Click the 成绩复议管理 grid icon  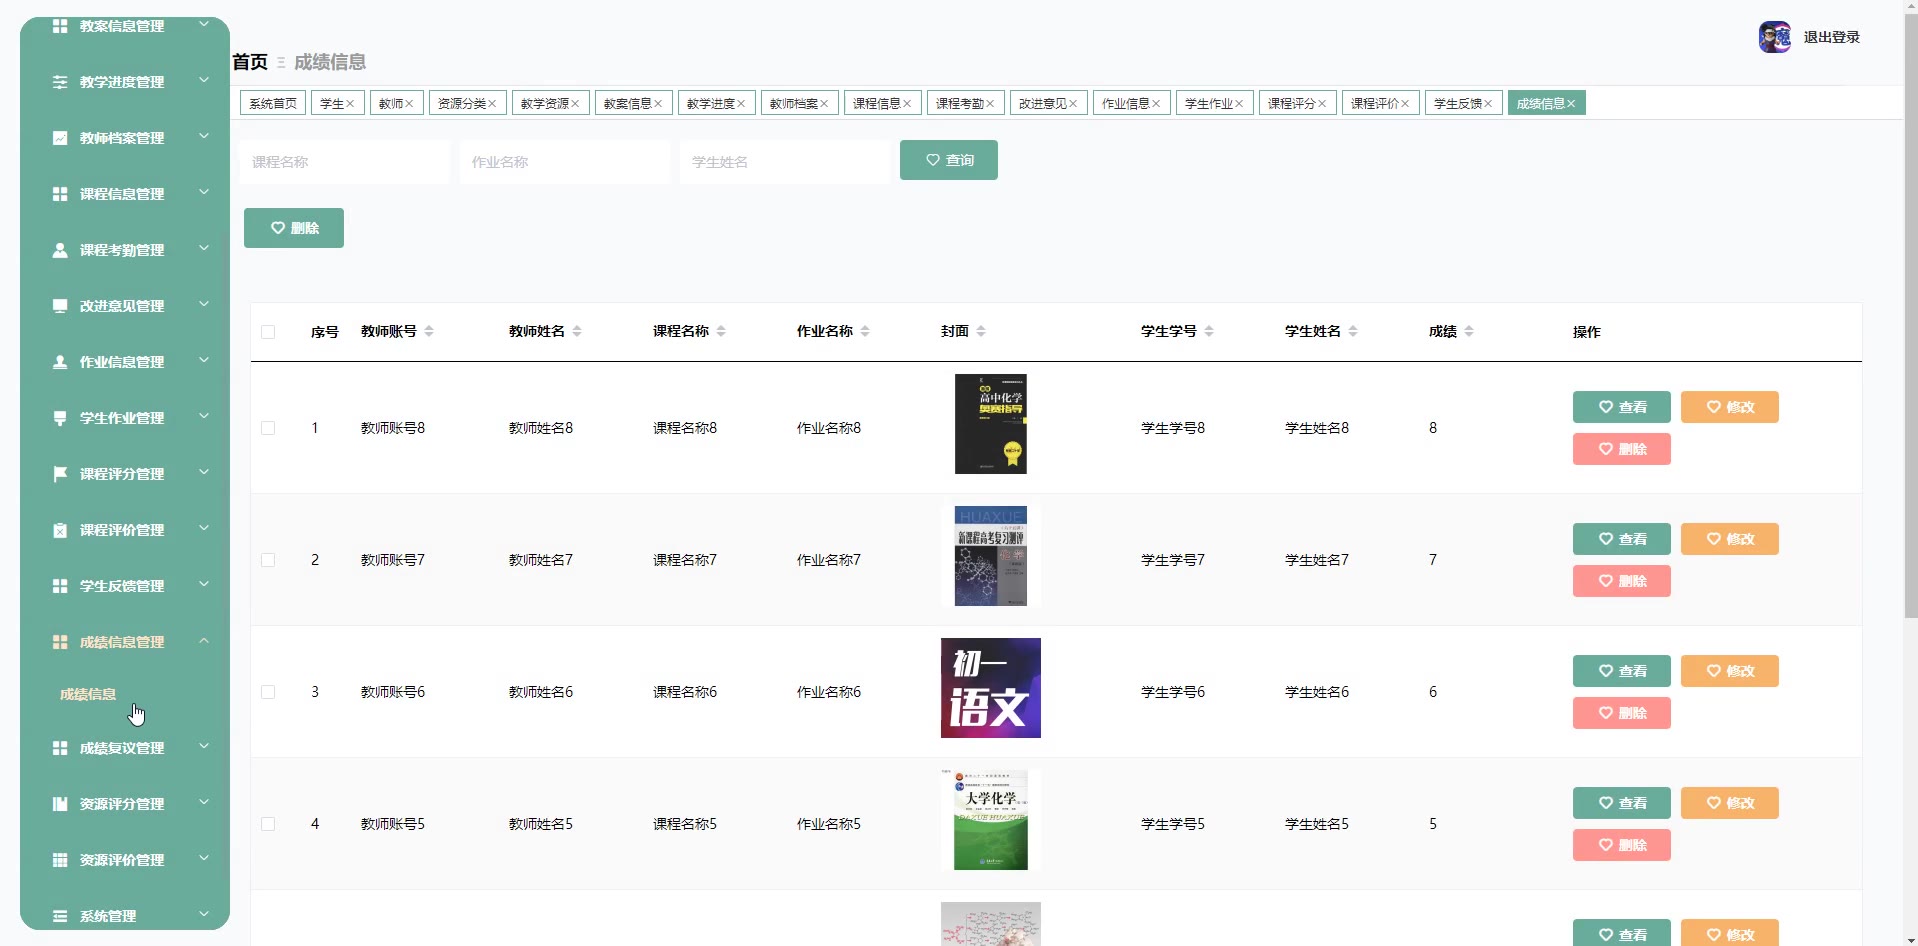(60, 748)
